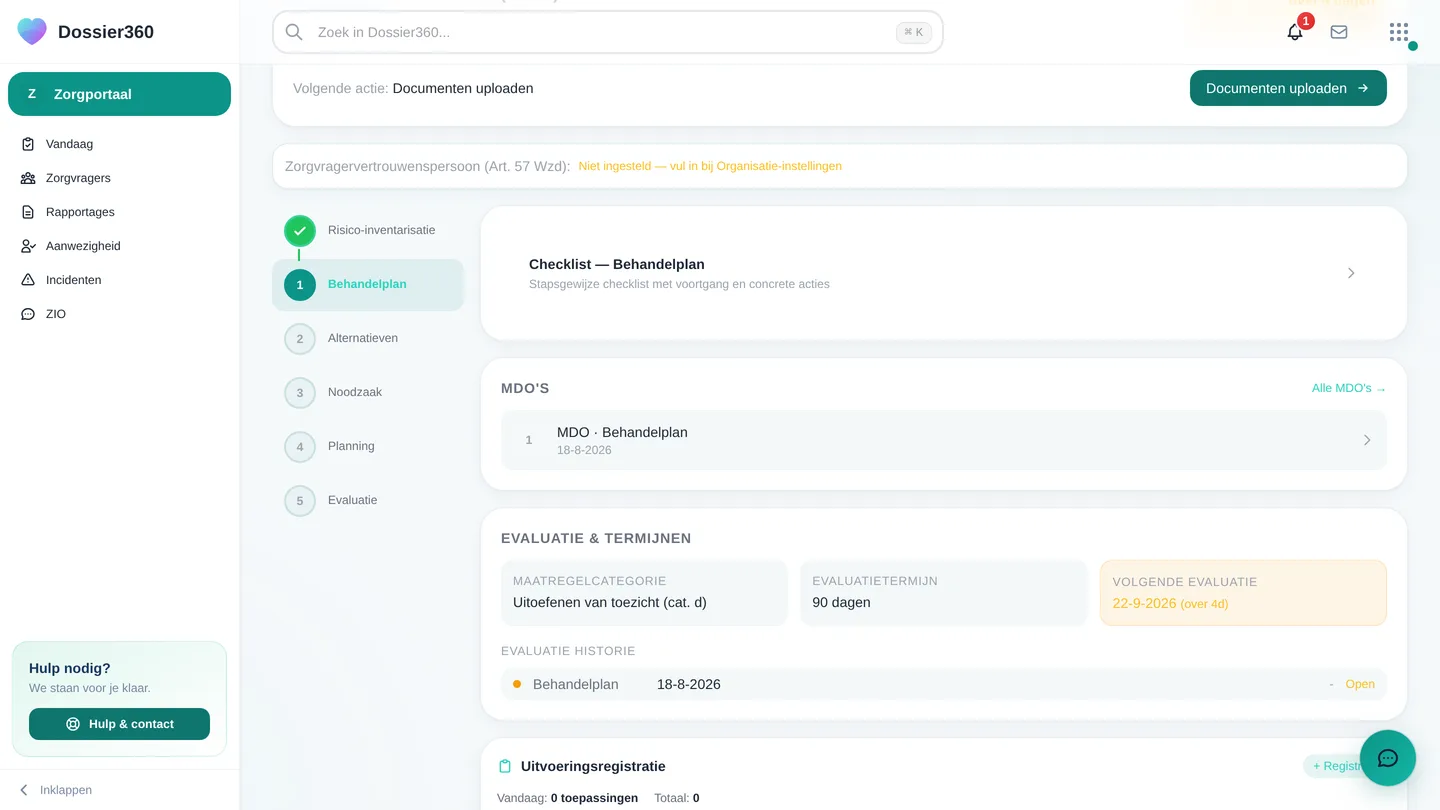Click the ZIO chat icon
The image size is (1440, 810).
click(x=28, y=314)
